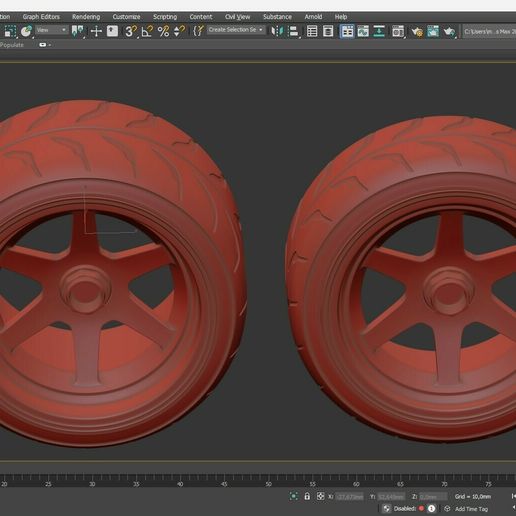Image resolution: width=516 pixels, height=516 pixels.
Task: Open the Curve Editor
Action: [363, 31]
